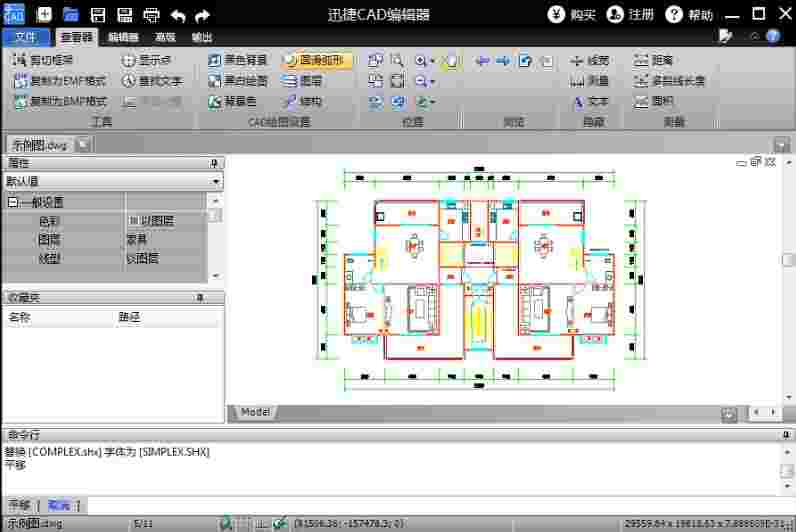Restore the drawing child window
796x532 pixels.
click(x=756, y=162)
